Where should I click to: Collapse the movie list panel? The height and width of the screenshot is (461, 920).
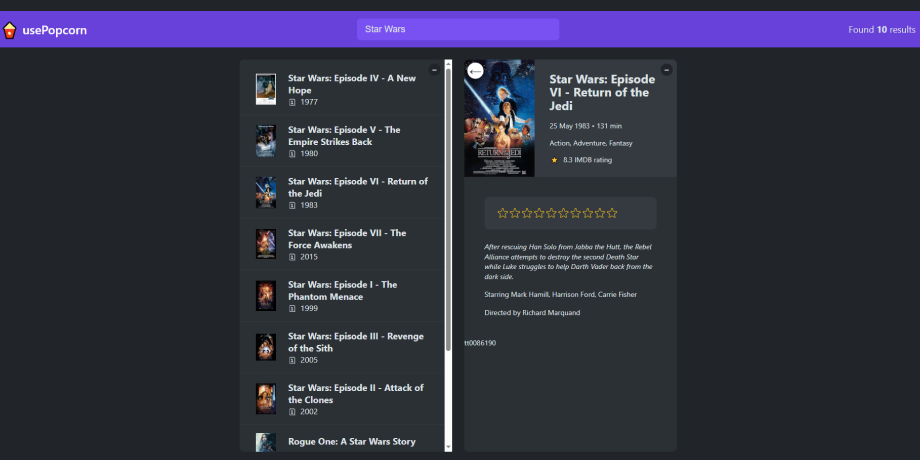click(x=434, y=70)
